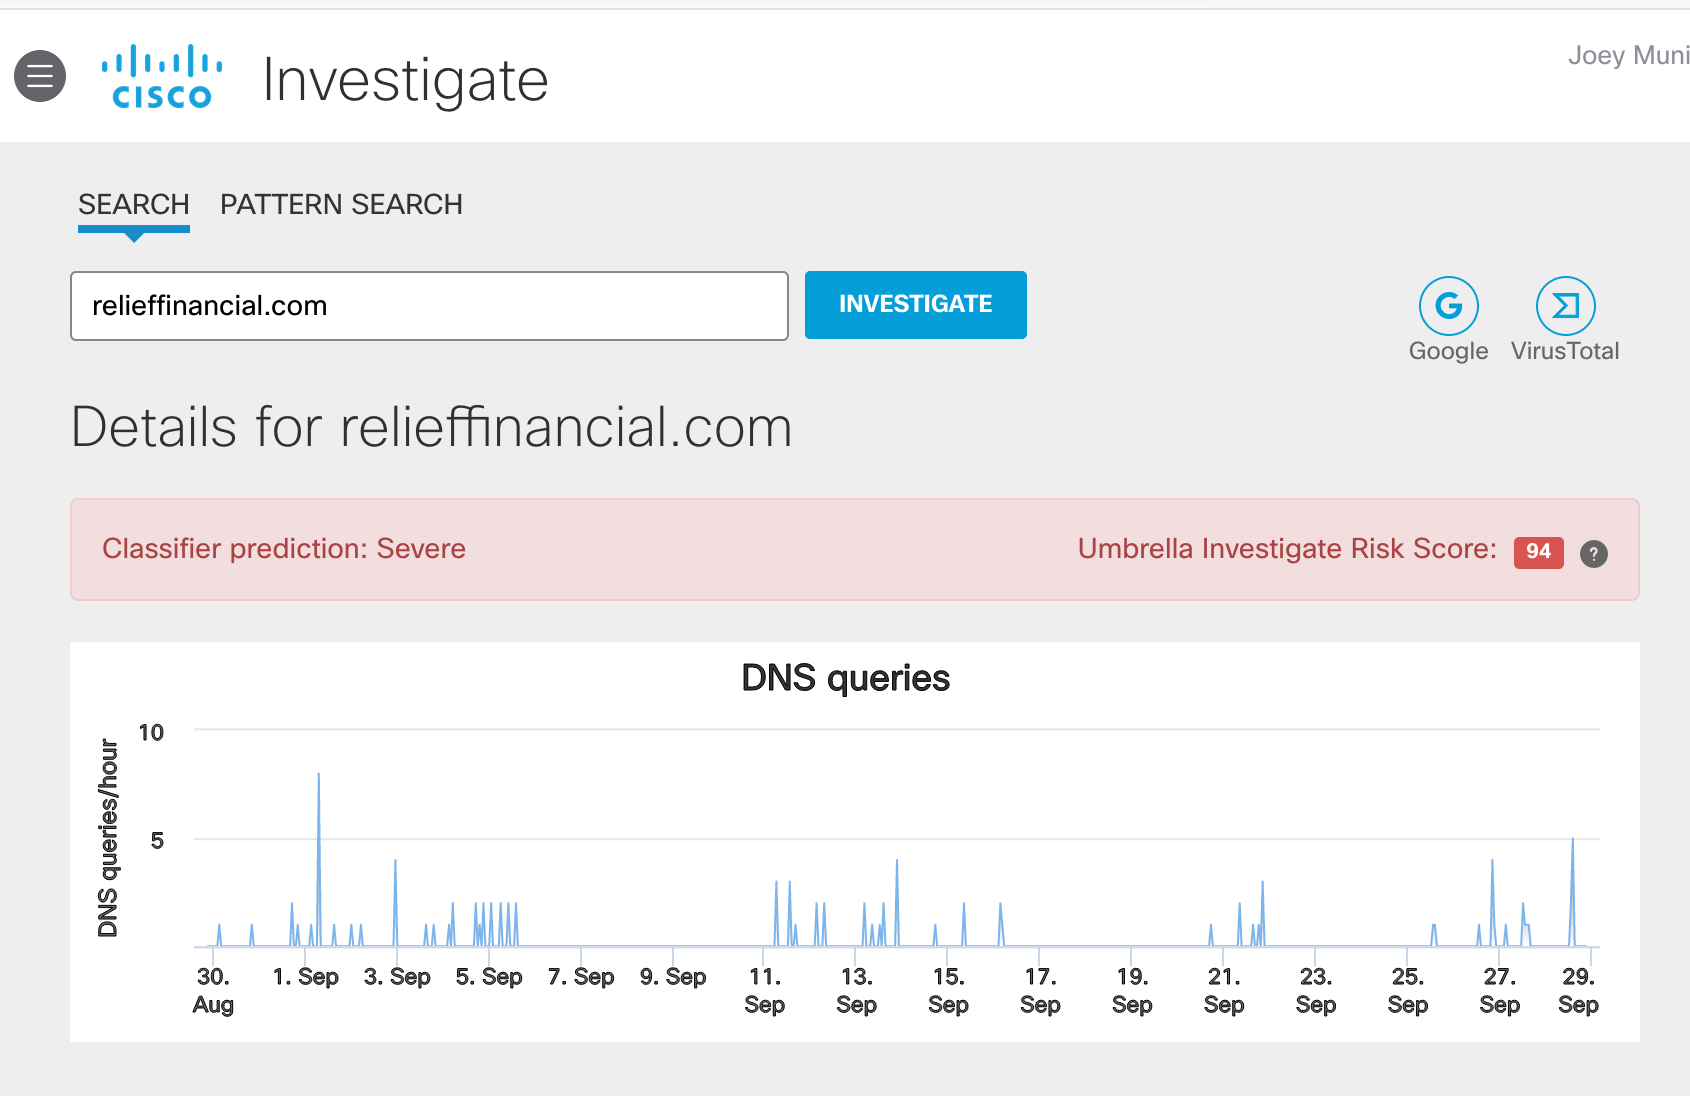Click the risk score help question mark
This screenshot has height=1096, width=1690.
point(1593,553)
